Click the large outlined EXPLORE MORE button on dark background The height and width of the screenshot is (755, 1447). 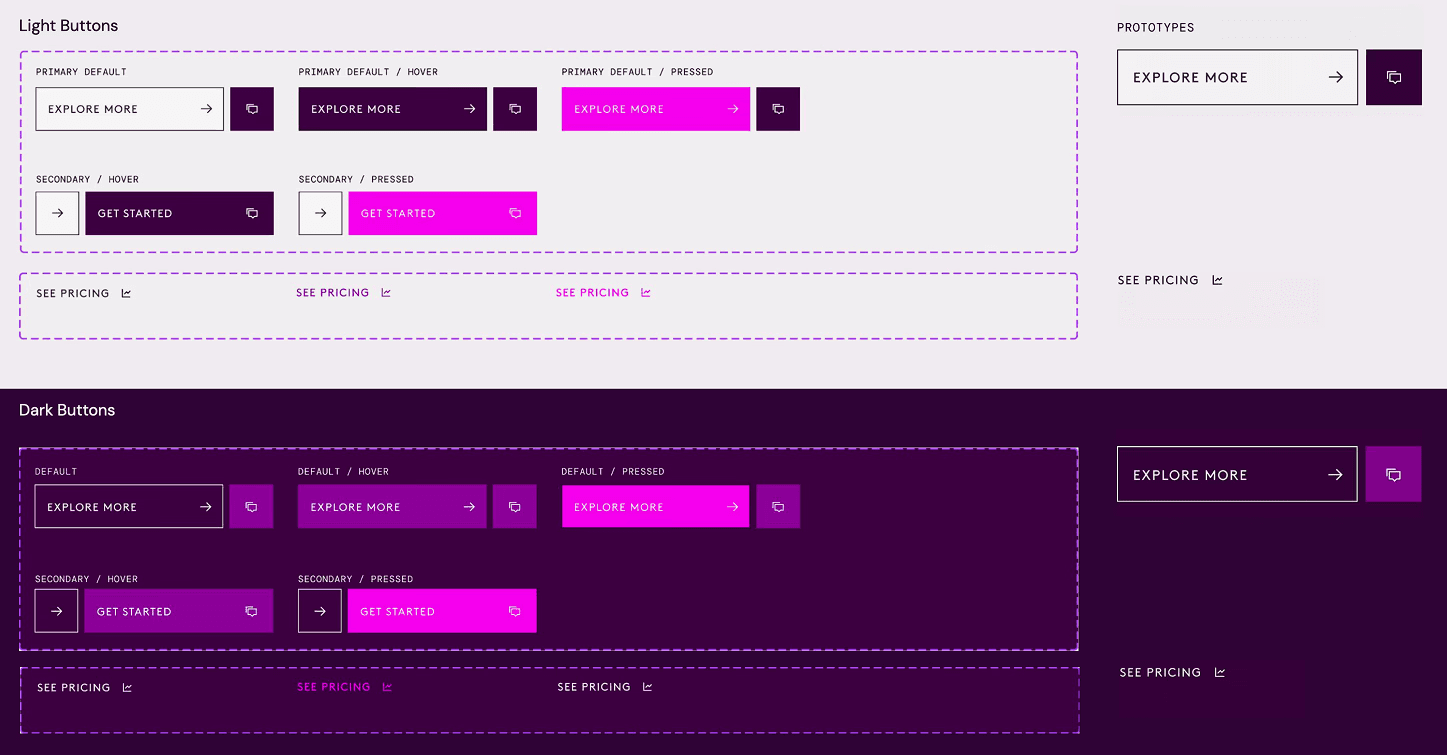click(x=1237, y=474)
